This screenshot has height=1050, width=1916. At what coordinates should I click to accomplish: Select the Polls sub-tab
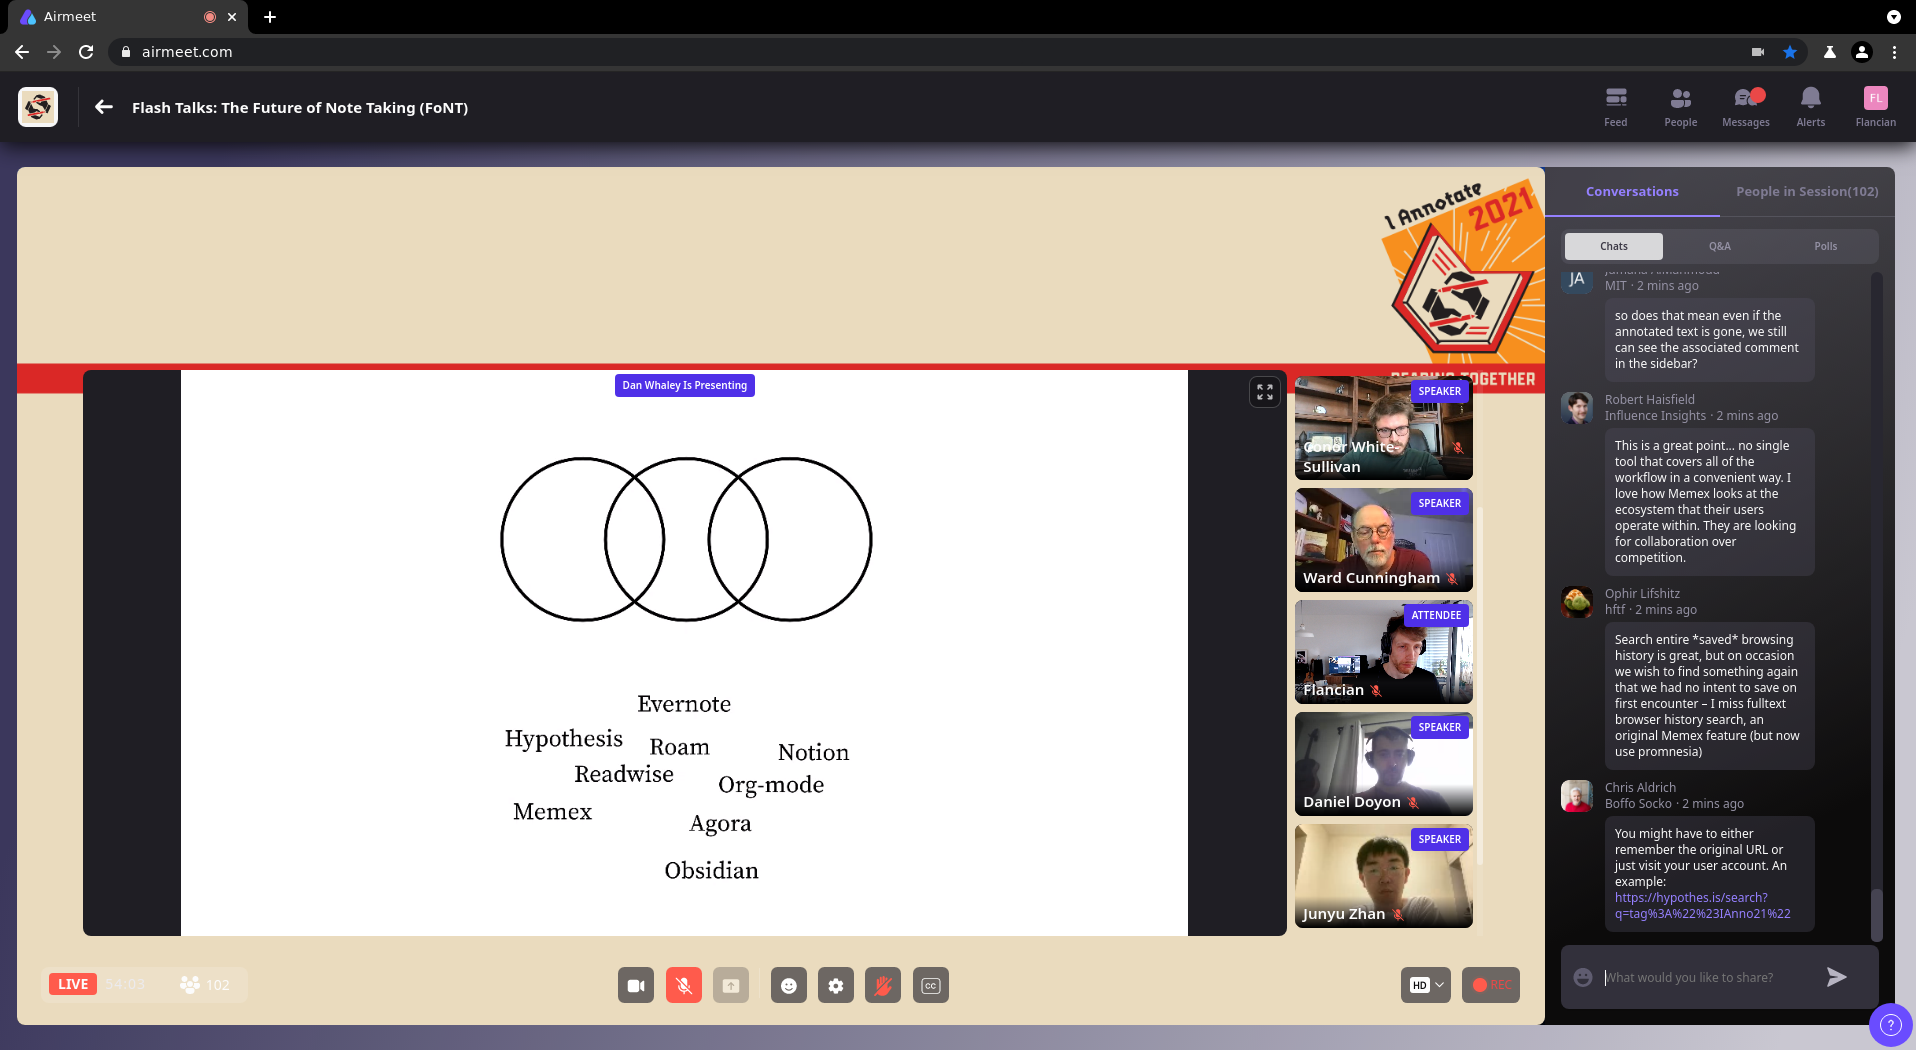tap(1826, 246)
